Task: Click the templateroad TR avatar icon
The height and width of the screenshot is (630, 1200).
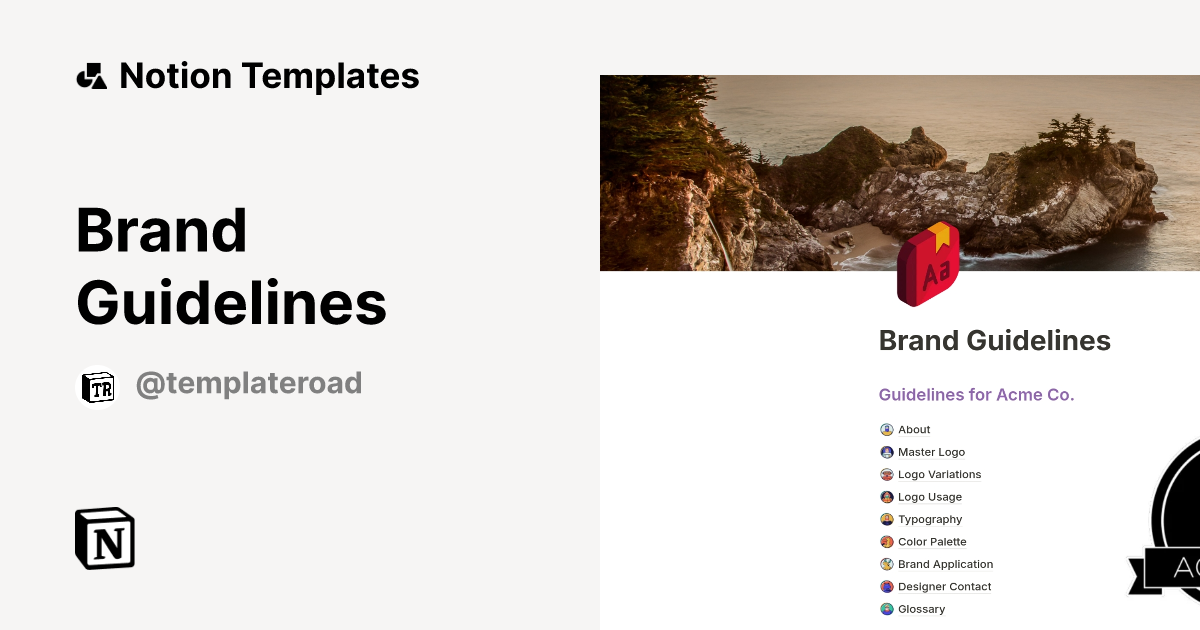Action: pos(98,388)
